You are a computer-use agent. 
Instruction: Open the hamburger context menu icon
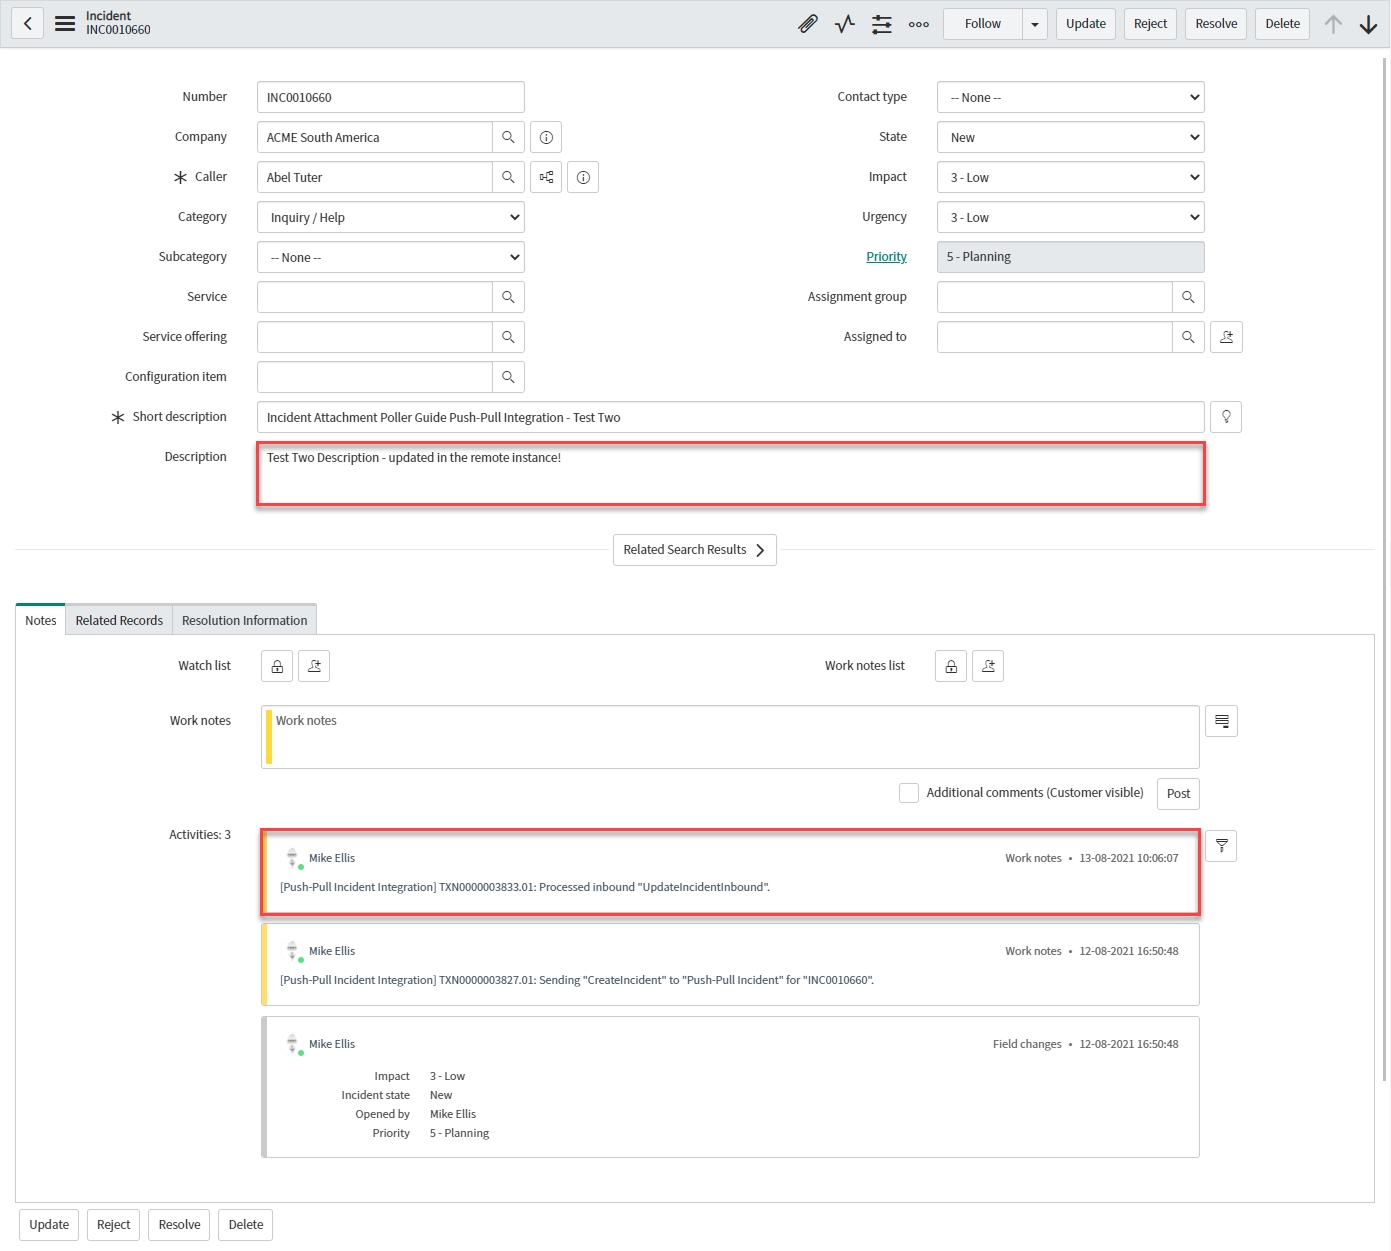[65, 24]
